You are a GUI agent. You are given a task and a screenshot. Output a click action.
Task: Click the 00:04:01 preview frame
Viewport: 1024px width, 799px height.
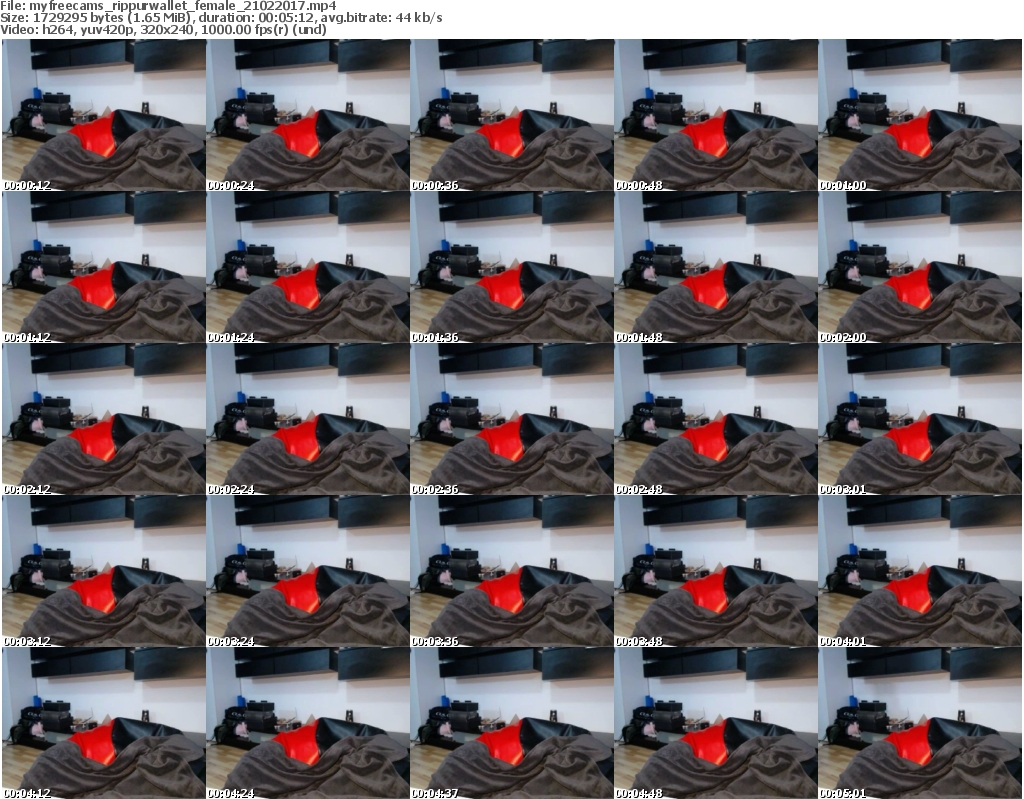(920, 571)
